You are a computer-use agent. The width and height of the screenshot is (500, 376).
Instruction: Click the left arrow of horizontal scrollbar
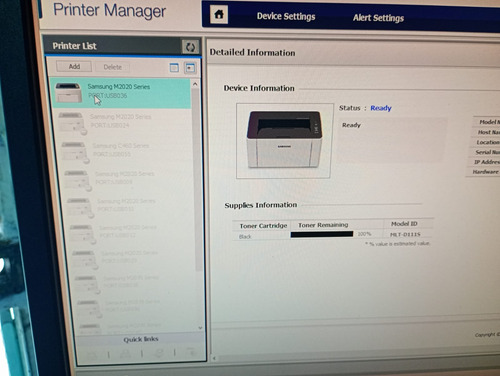(x=214, y=358)
